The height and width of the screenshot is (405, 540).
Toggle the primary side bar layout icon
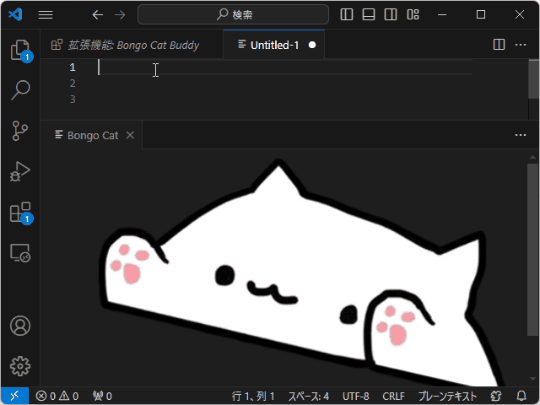click(346, 14)
